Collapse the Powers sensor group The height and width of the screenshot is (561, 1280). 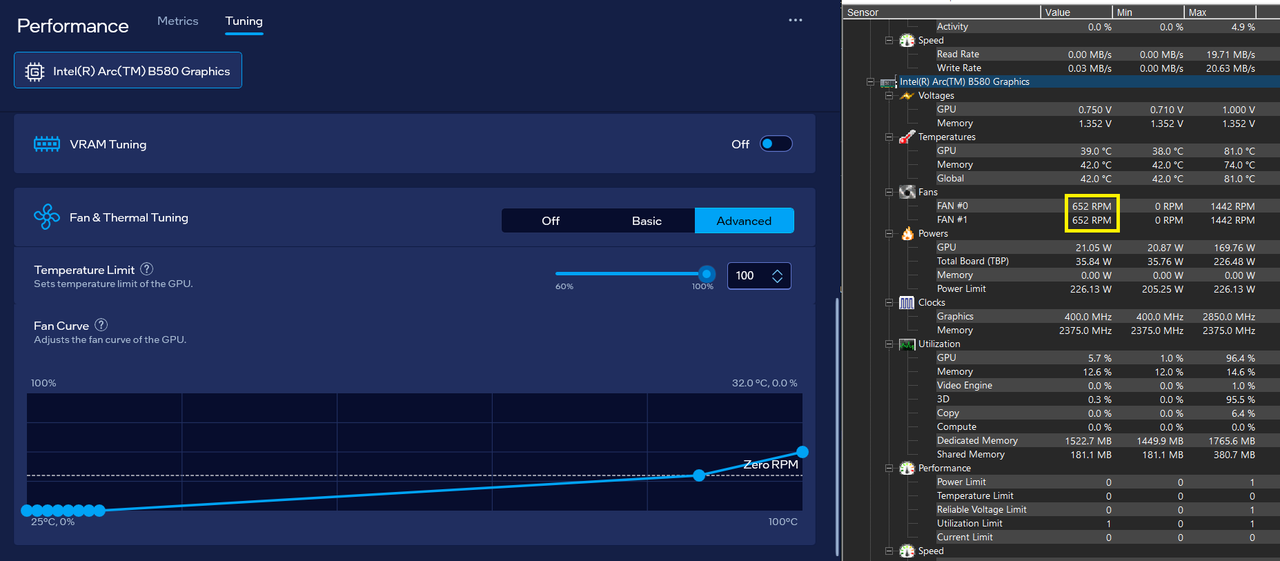pos(890,233)
